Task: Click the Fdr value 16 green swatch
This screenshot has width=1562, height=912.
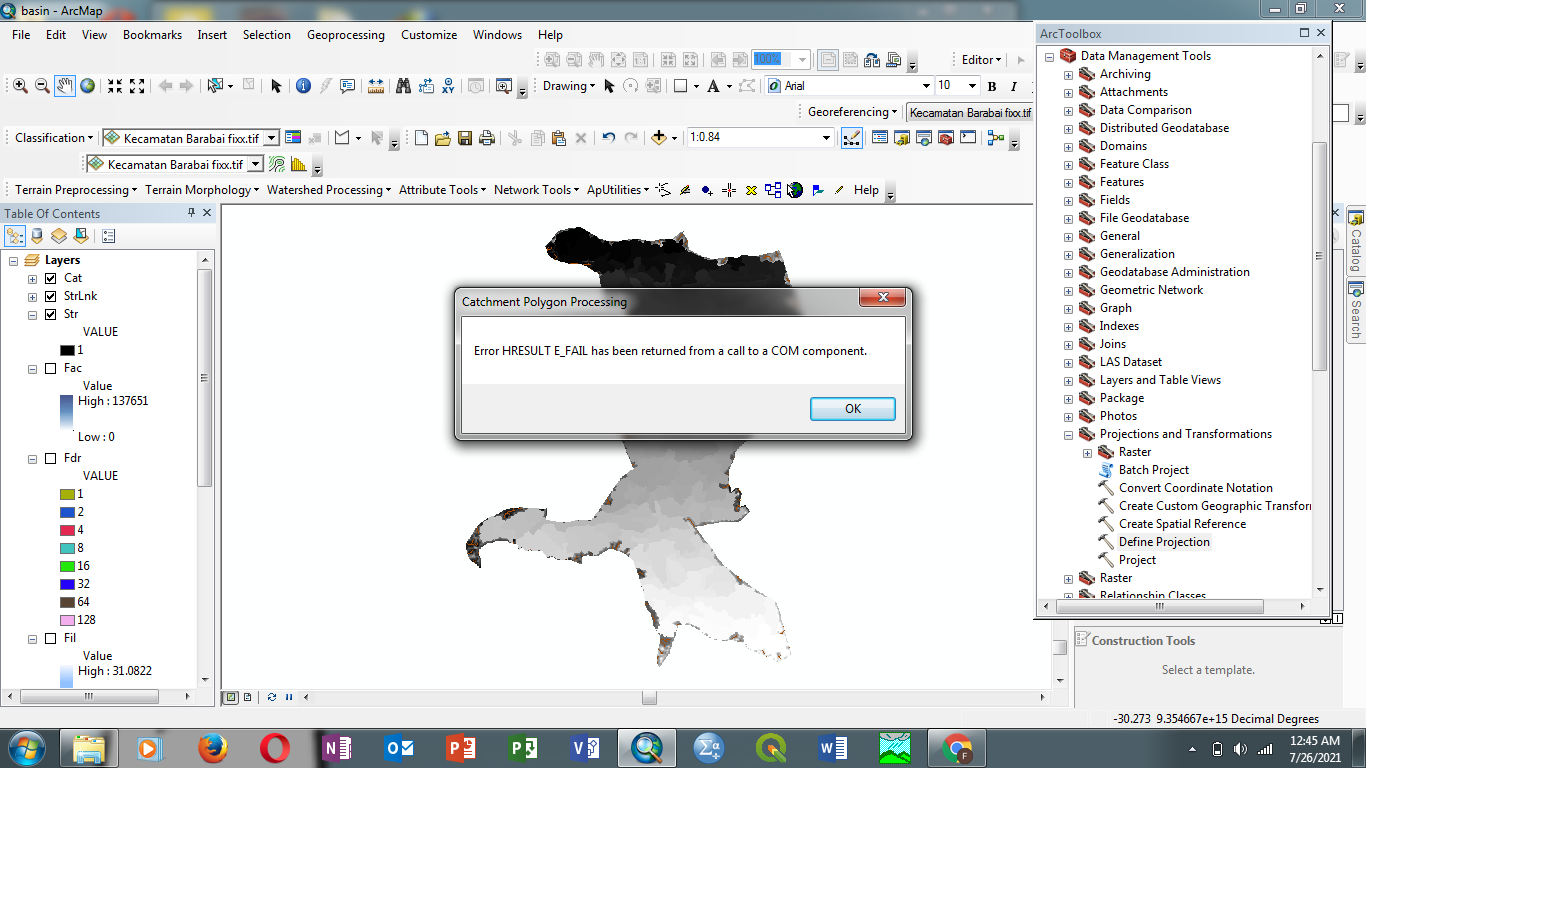Action: [x=68, y=565]
